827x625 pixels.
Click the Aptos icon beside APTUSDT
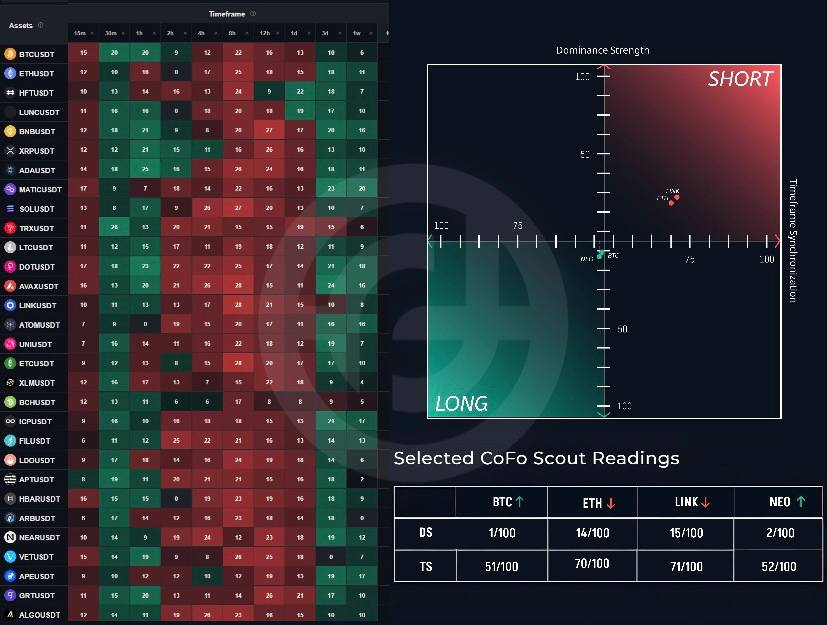click(10, 479)
